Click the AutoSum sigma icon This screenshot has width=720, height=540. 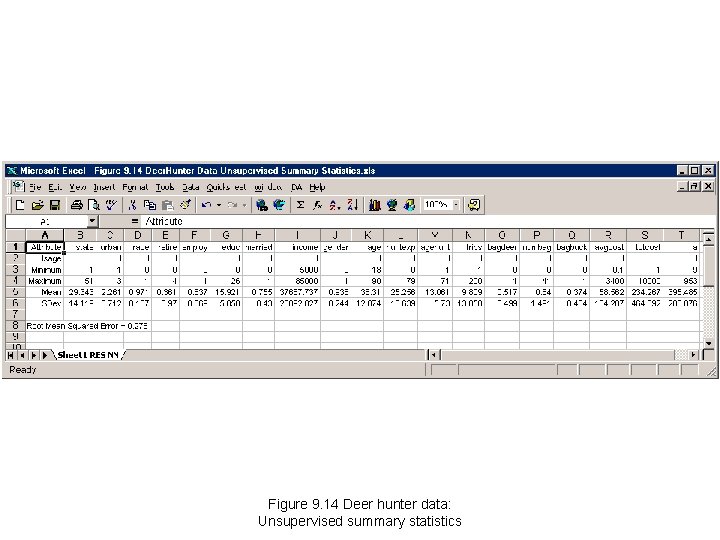[300, 205]
